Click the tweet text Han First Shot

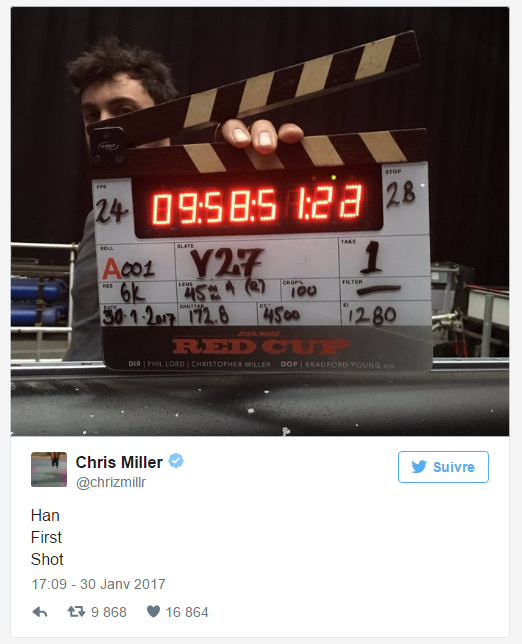click(x=47, y=537)
